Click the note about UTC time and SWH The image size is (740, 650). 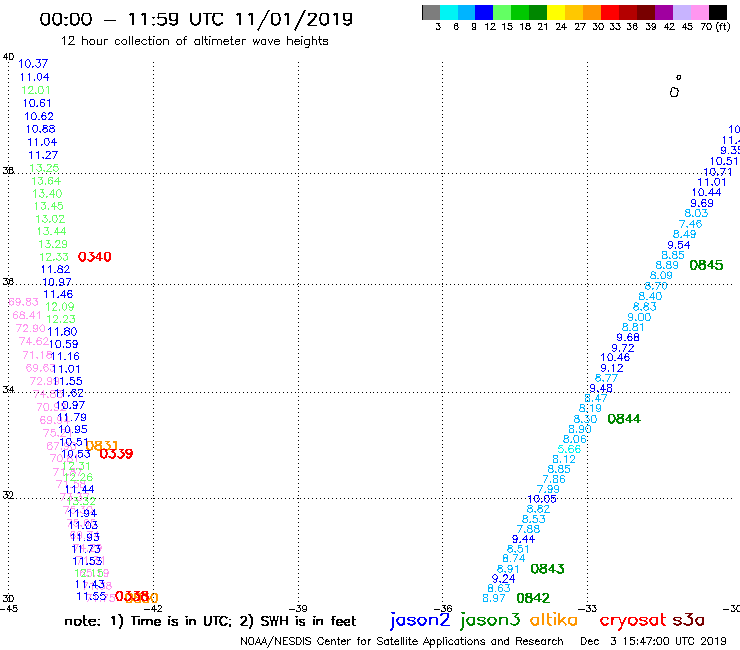pyautogui.click(x=210, y=621)
